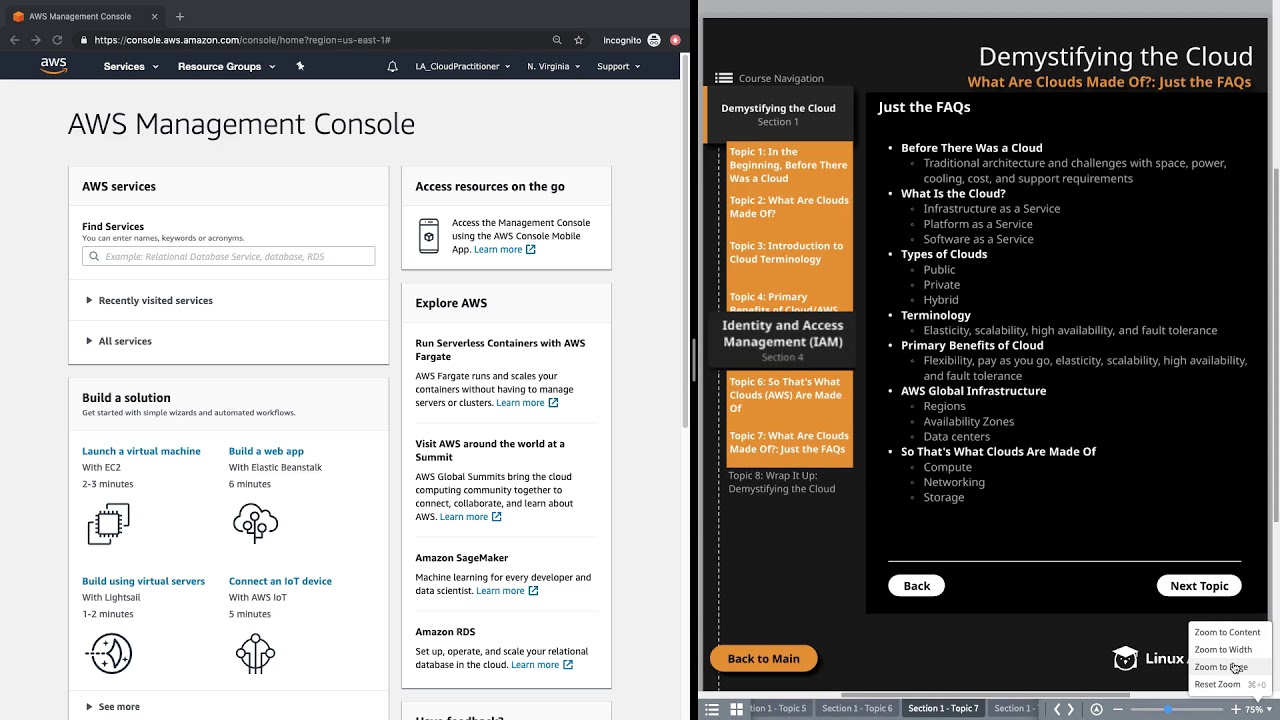Click the Find Services search field

tap(229, 256)
